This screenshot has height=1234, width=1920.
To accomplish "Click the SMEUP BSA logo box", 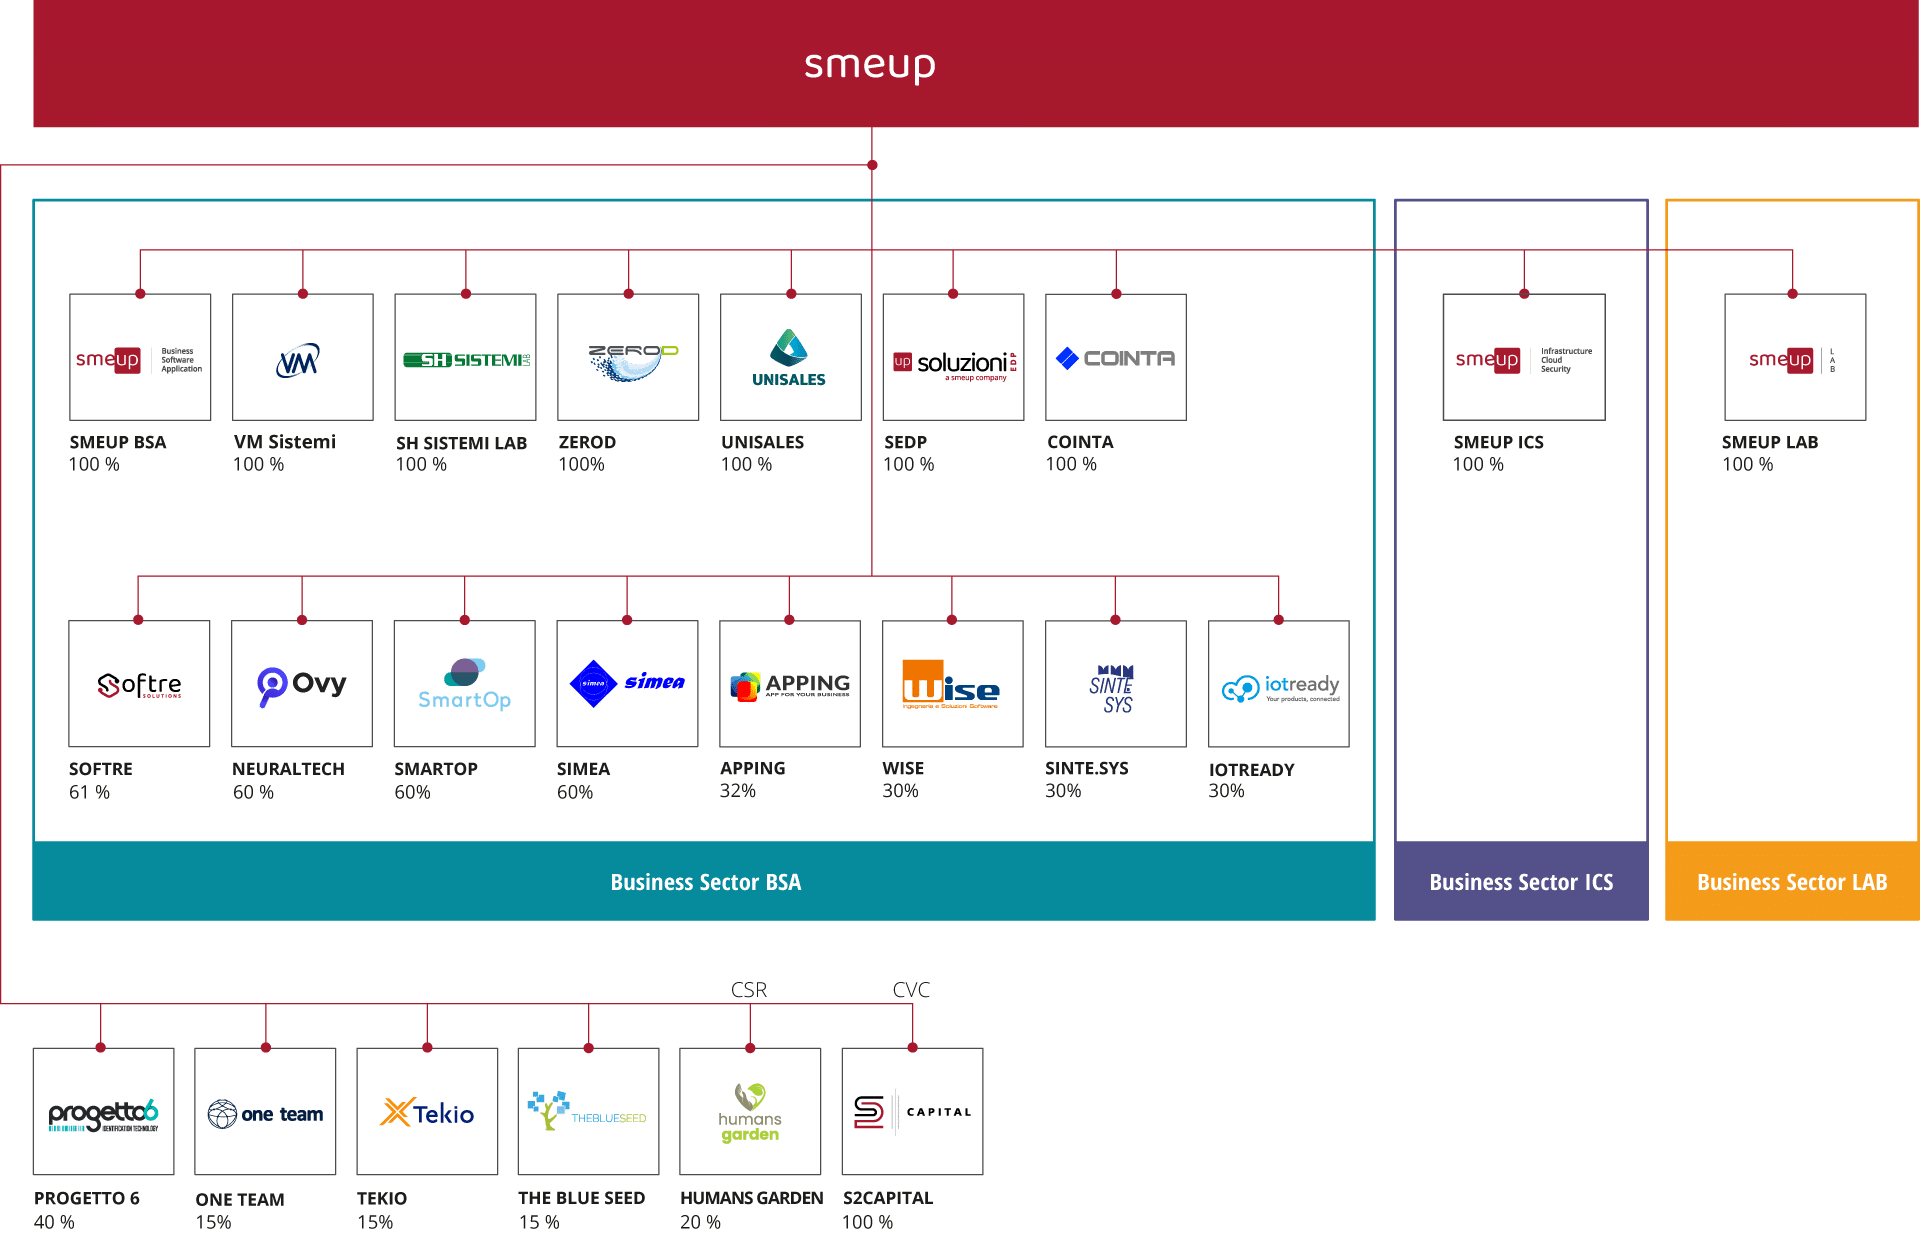I will pyautogui.click(x=140, y=357).
